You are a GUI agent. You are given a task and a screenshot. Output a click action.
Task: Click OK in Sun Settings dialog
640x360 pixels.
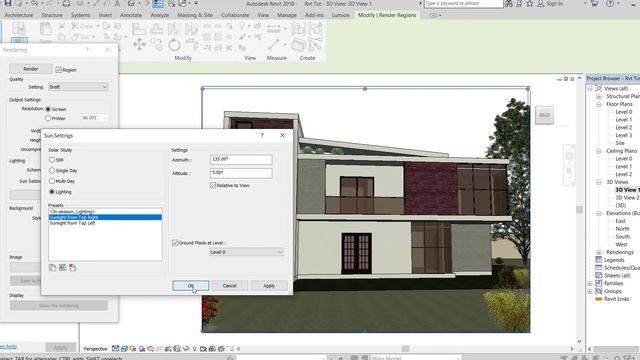coord(191,286)
